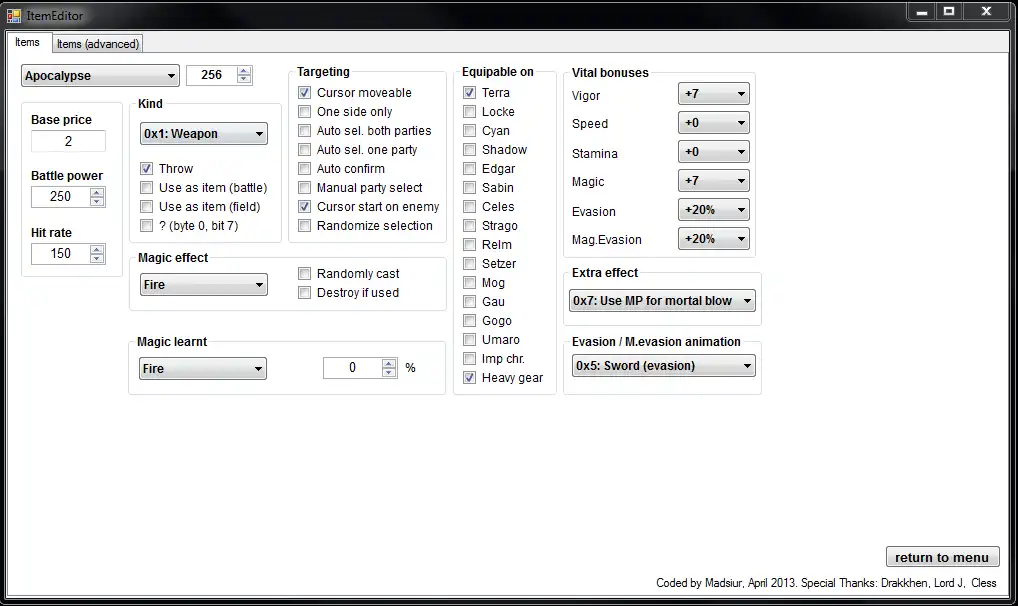Open the Stamina bonus dropdown

click(714, 152)
